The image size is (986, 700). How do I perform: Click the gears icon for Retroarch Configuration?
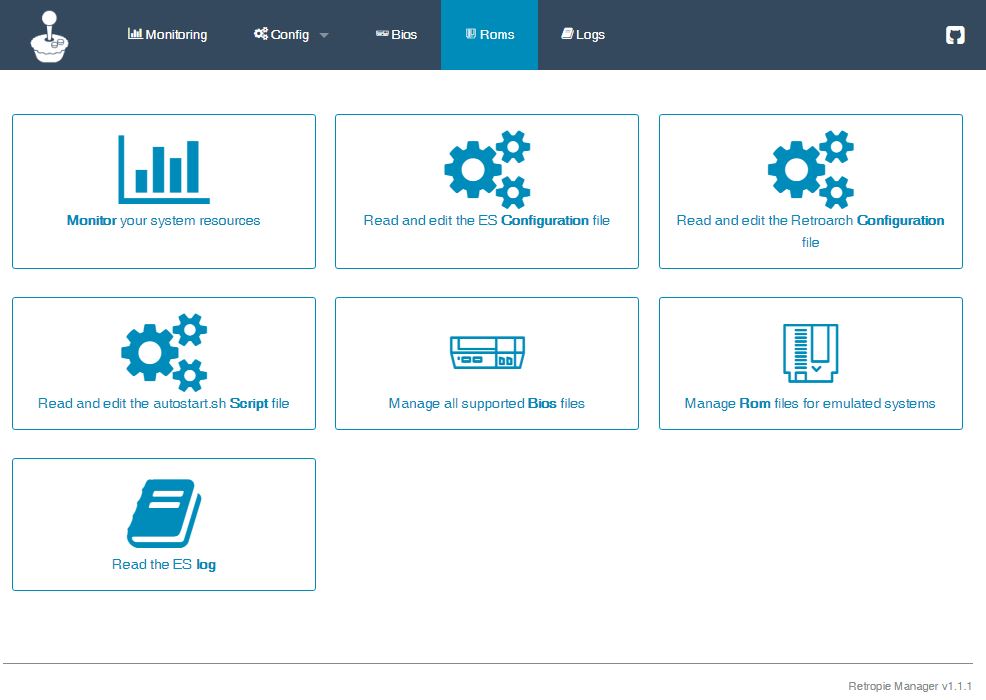pos(810,170)
